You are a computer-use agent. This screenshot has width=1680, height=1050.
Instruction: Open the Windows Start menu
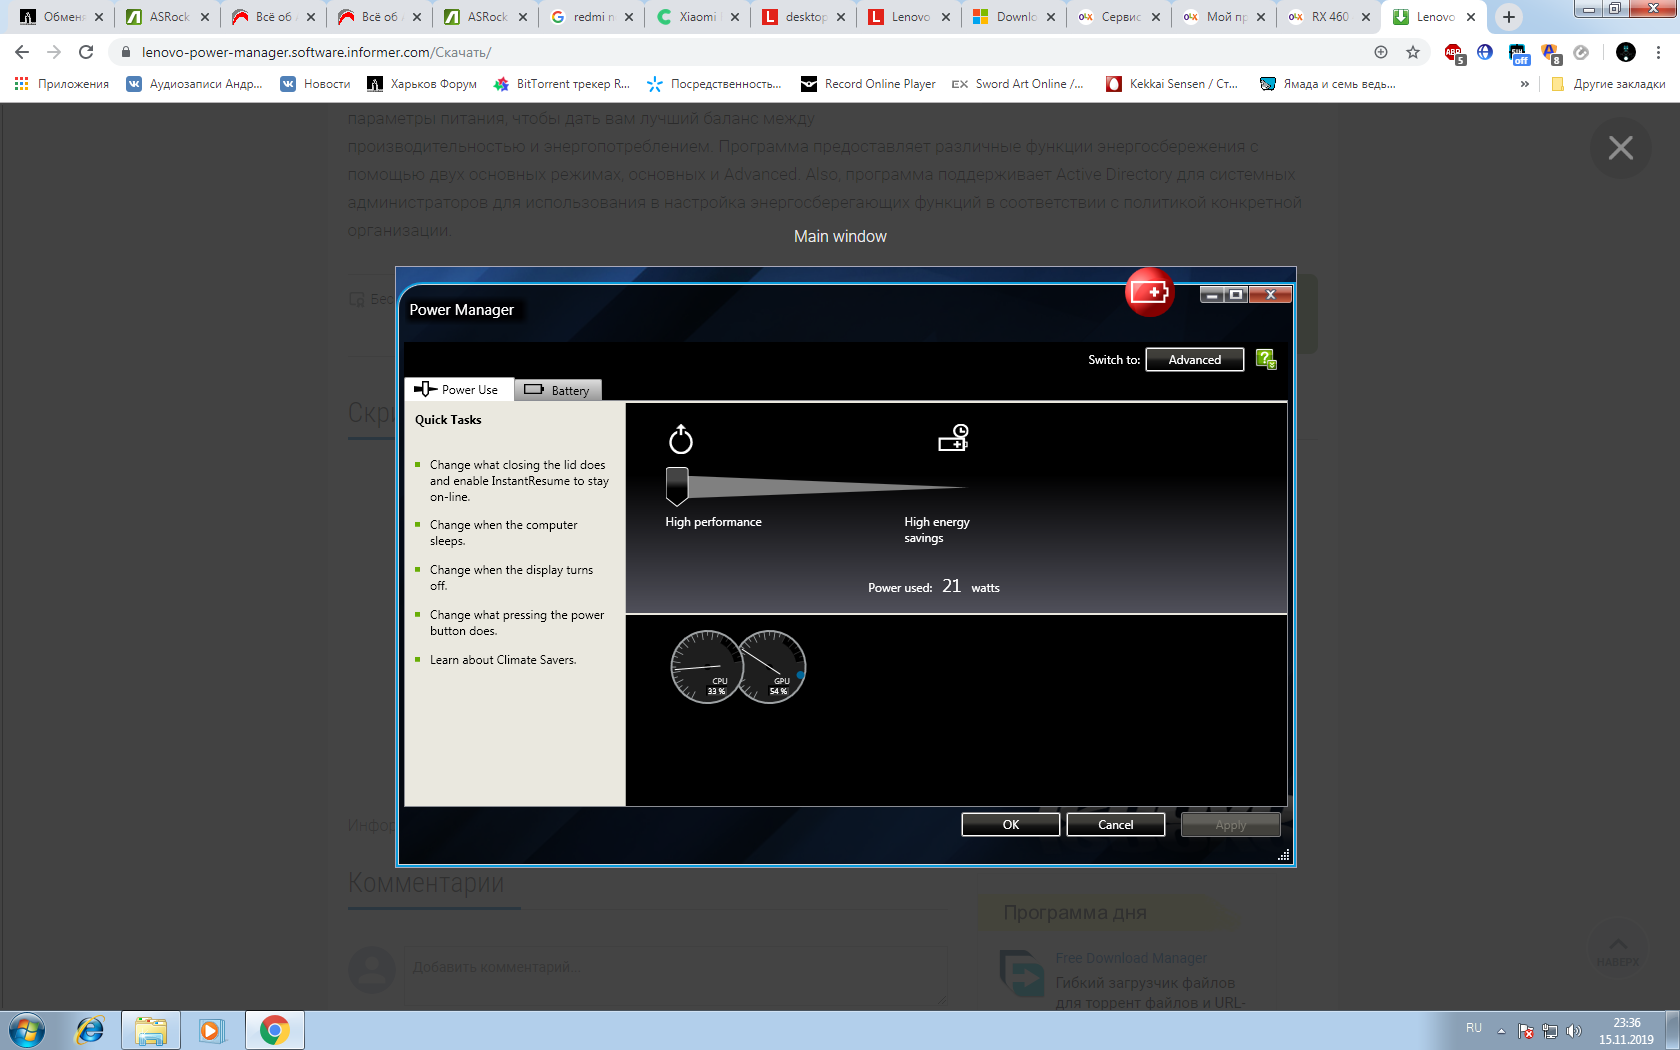[x=27, y=1030]
